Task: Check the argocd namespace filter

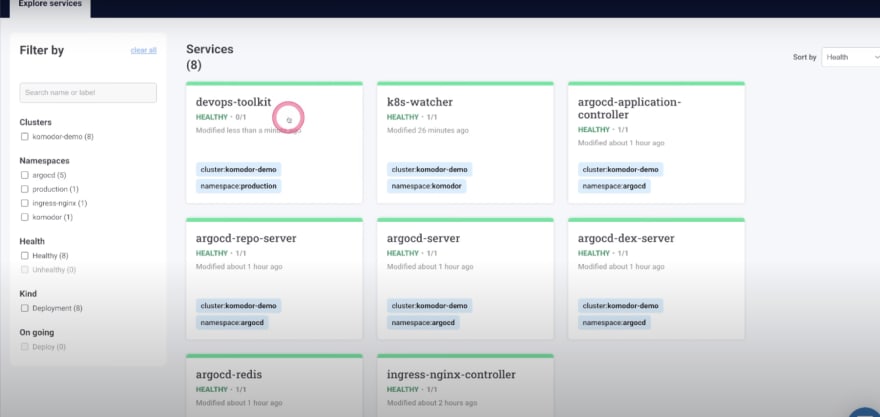Action: click(x=25, y=175)
